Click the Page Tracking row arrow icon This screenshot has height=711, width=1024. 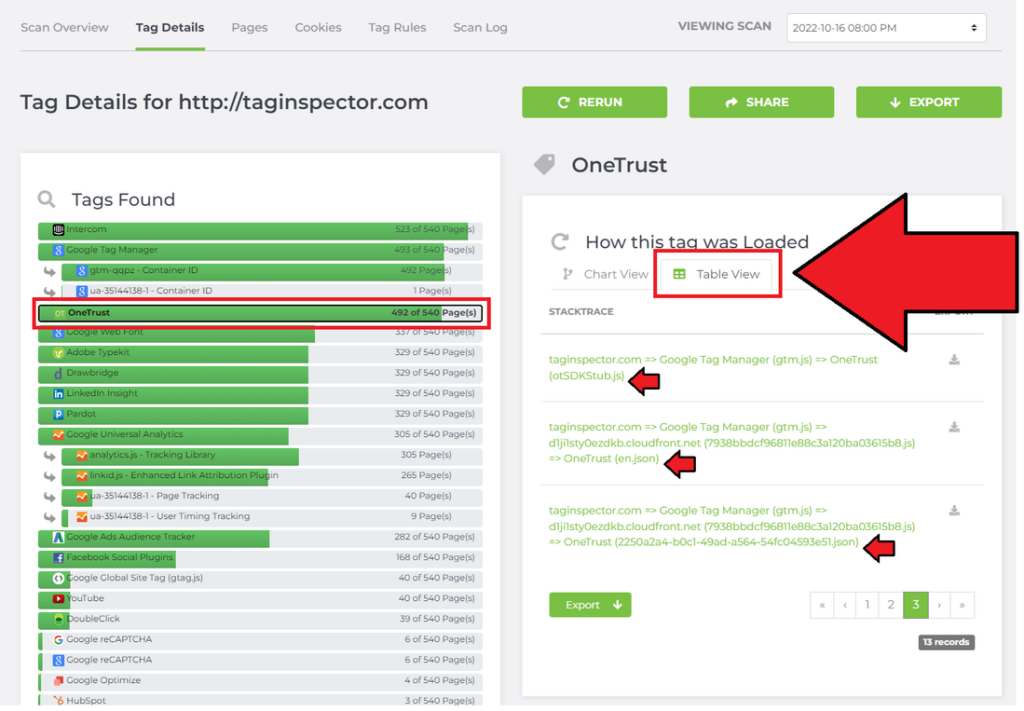50,497
